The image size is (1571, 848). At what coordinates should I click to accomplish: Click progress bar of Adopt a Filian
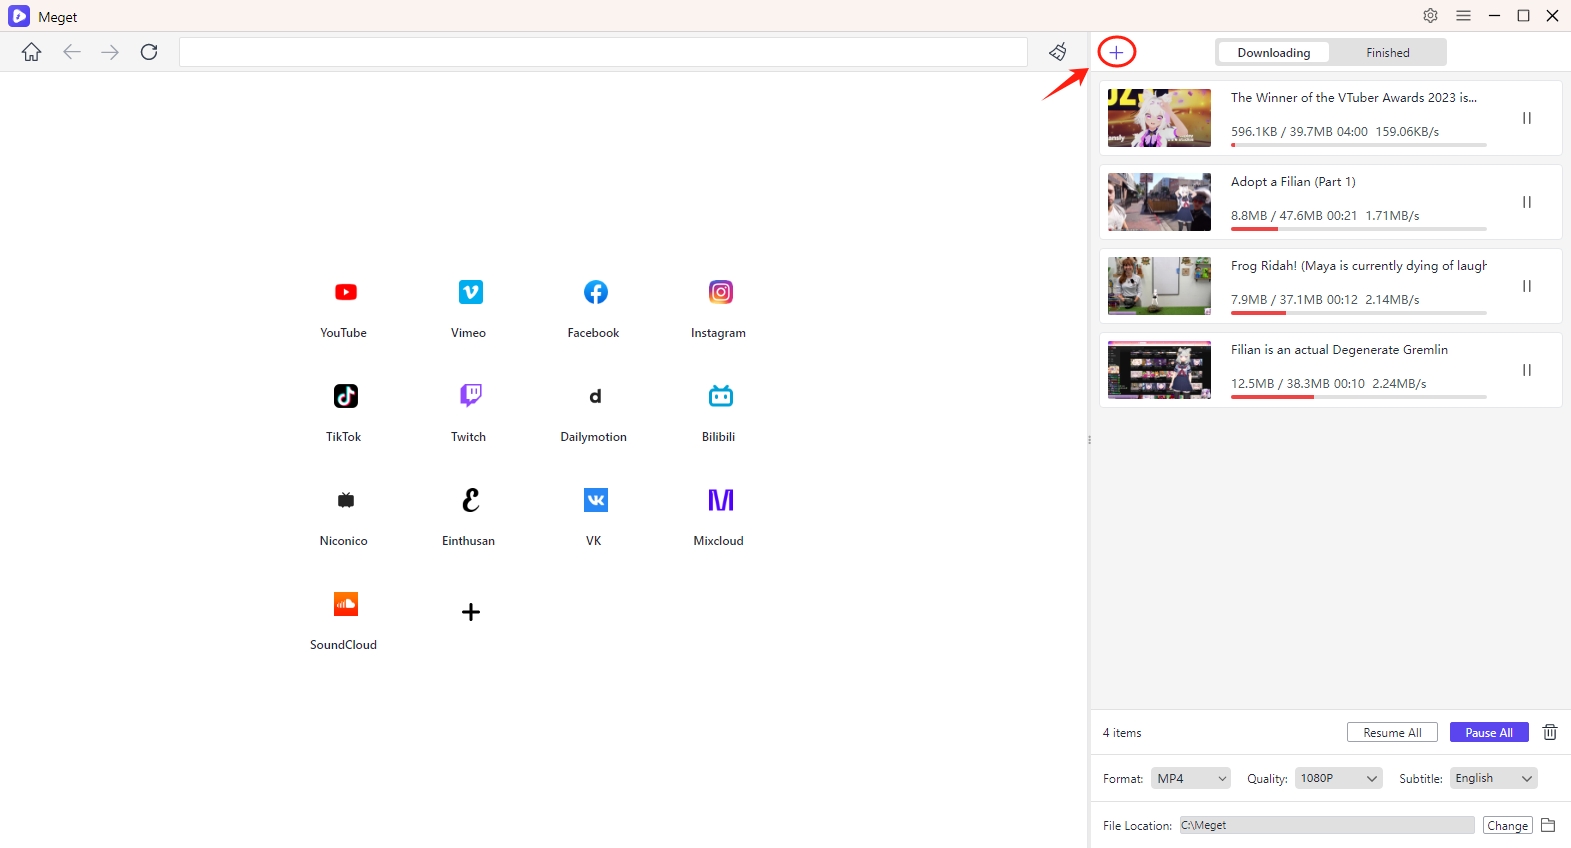click(1358, 229)
